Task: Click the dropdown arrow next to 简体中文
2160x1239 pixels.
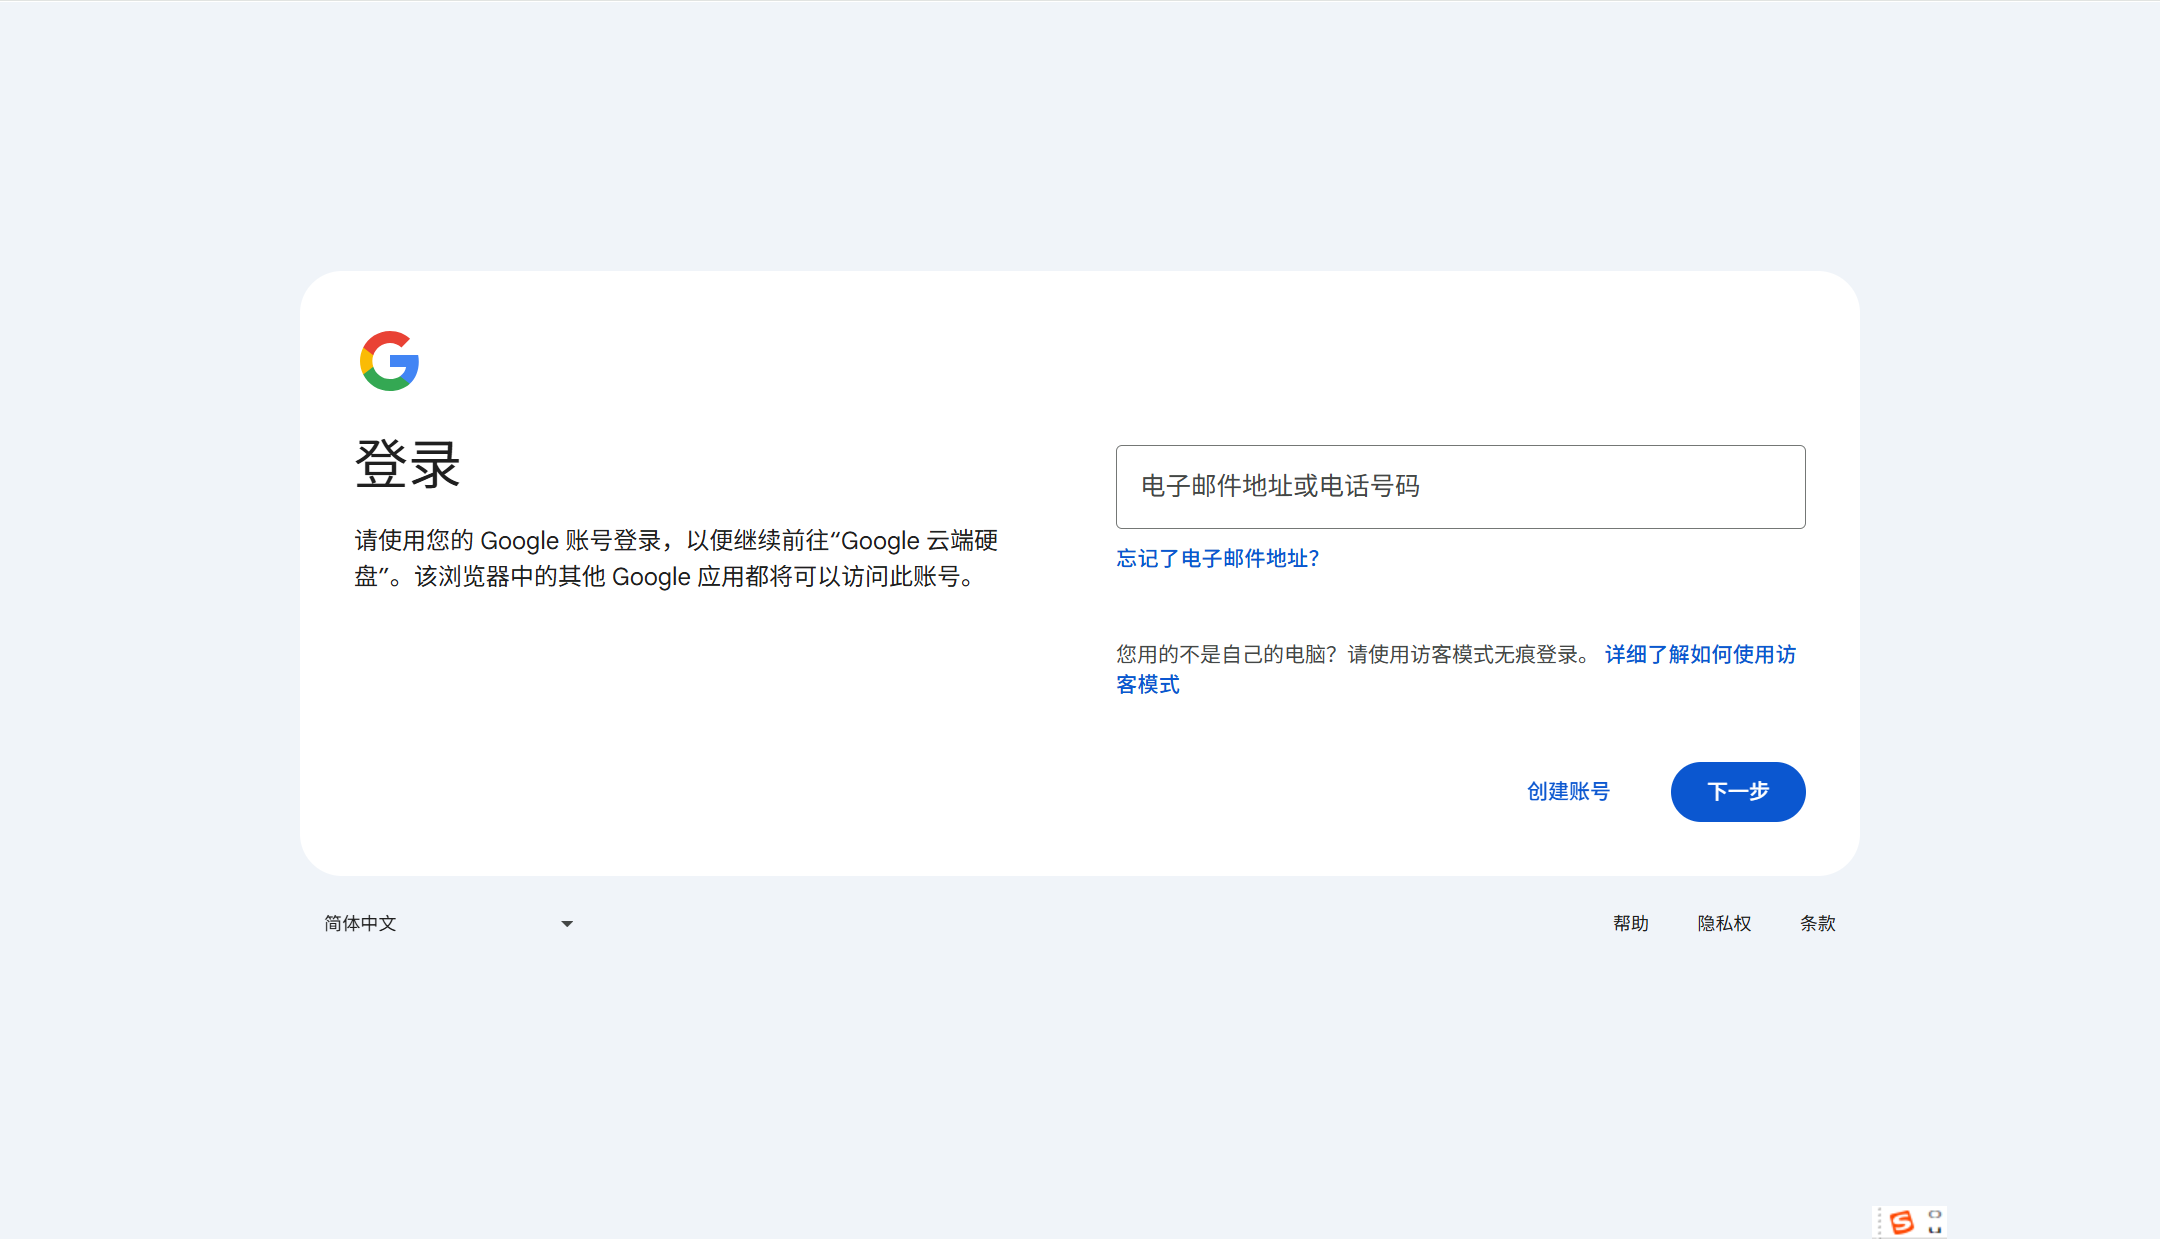Action: coord(567,923)
